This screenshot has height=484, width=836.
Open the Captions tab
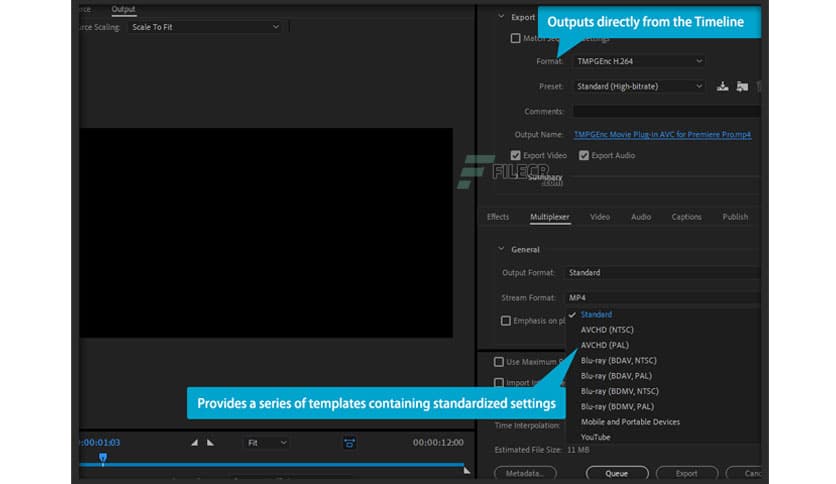[x=686, y=217]
